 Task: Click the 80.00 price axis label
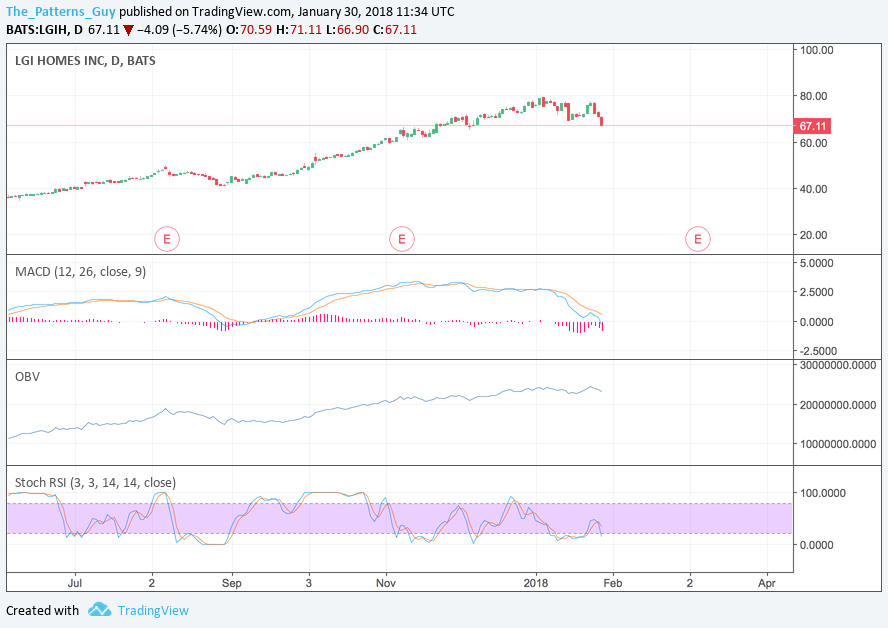click(813, 96)
